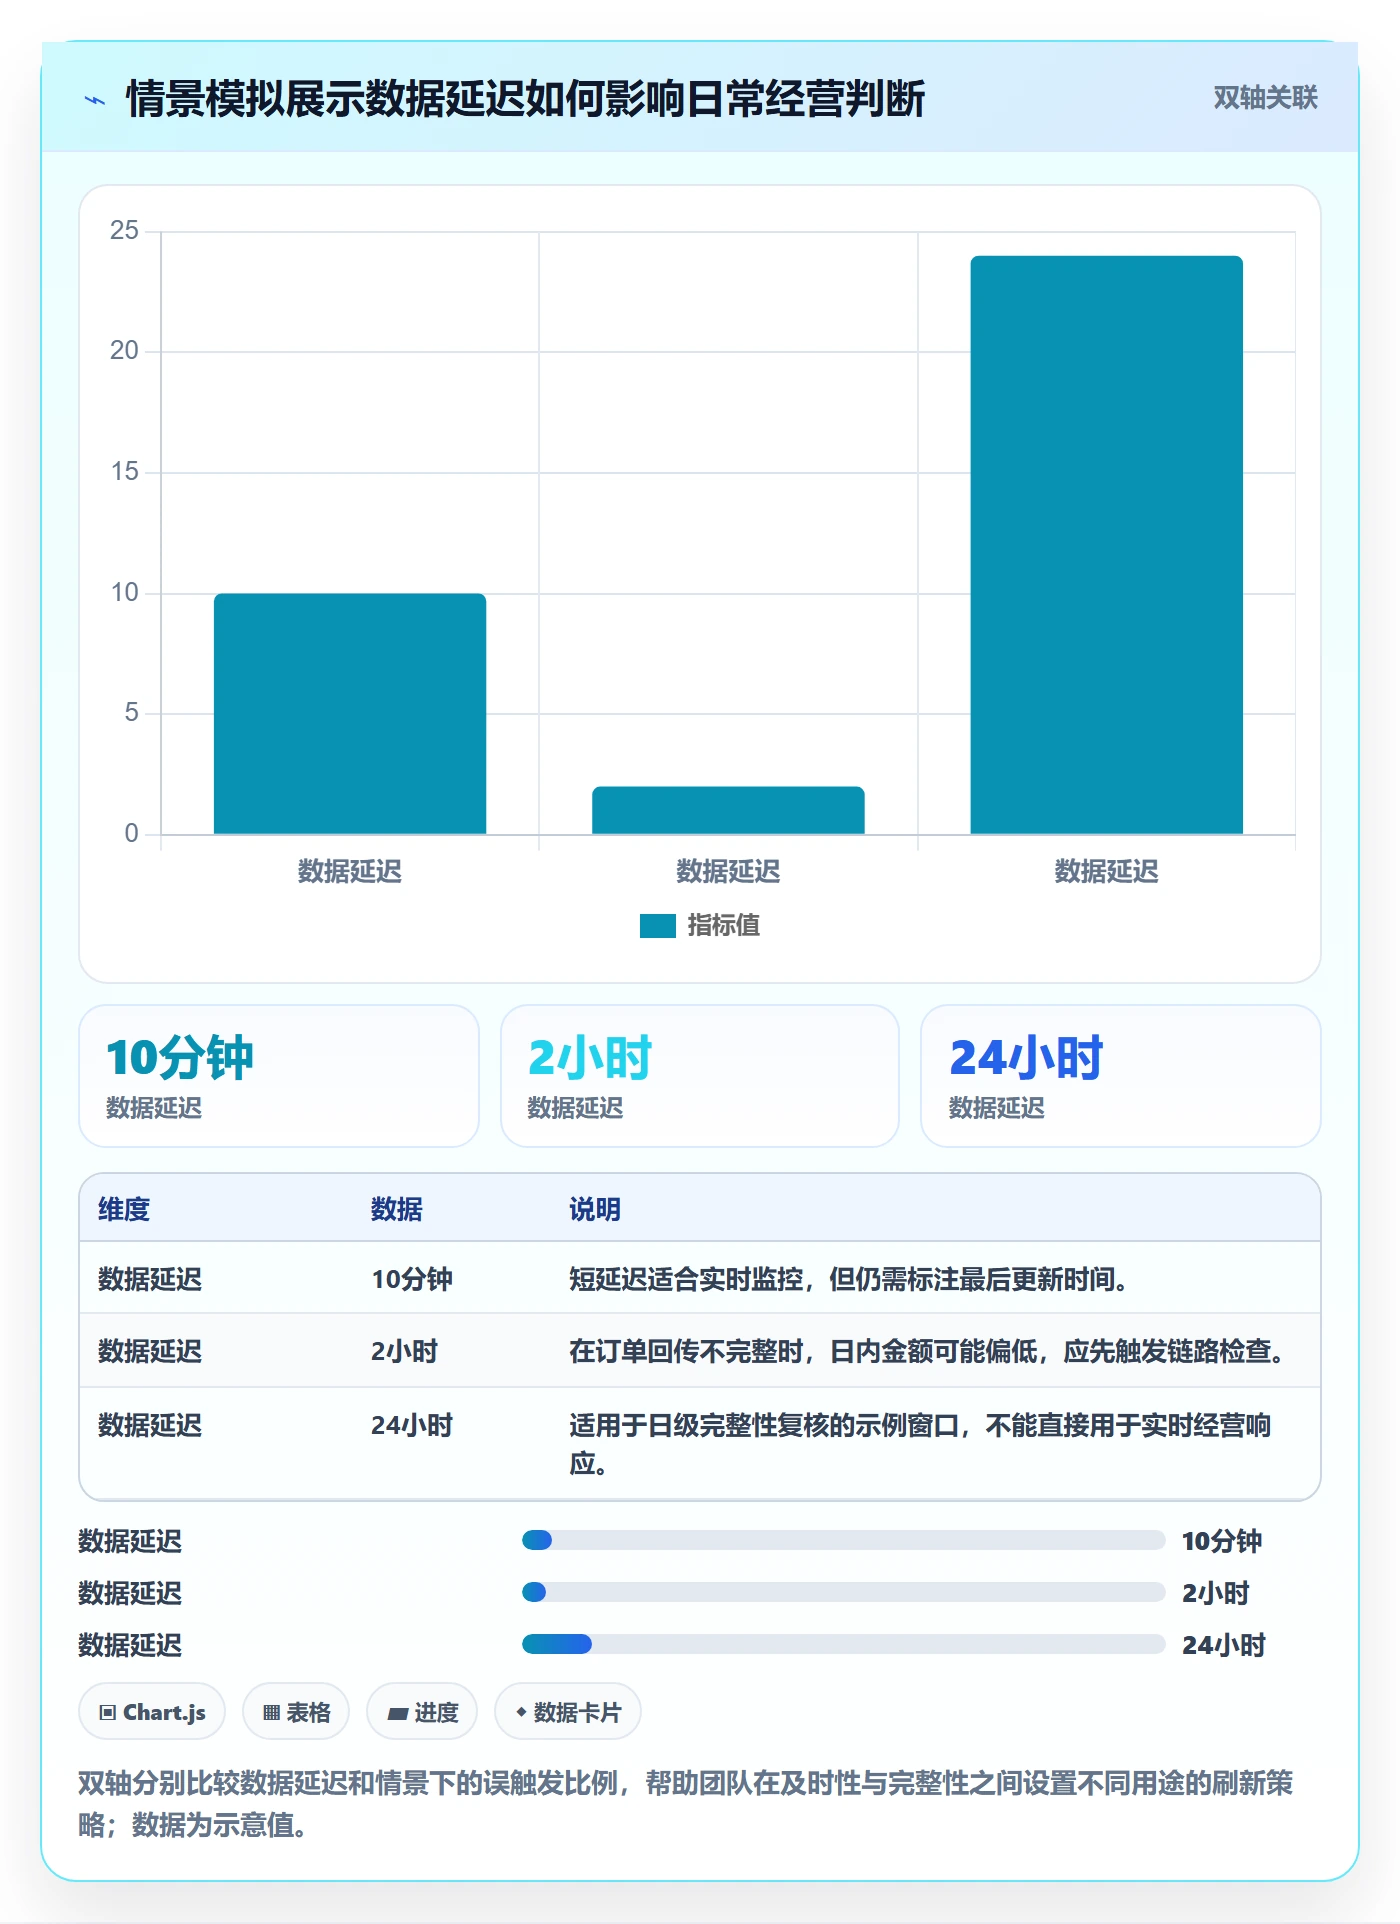Screen dimensions: 1400x1924
Task: Click the grid icon in the 表格 chip
Action: point(271,1713)
